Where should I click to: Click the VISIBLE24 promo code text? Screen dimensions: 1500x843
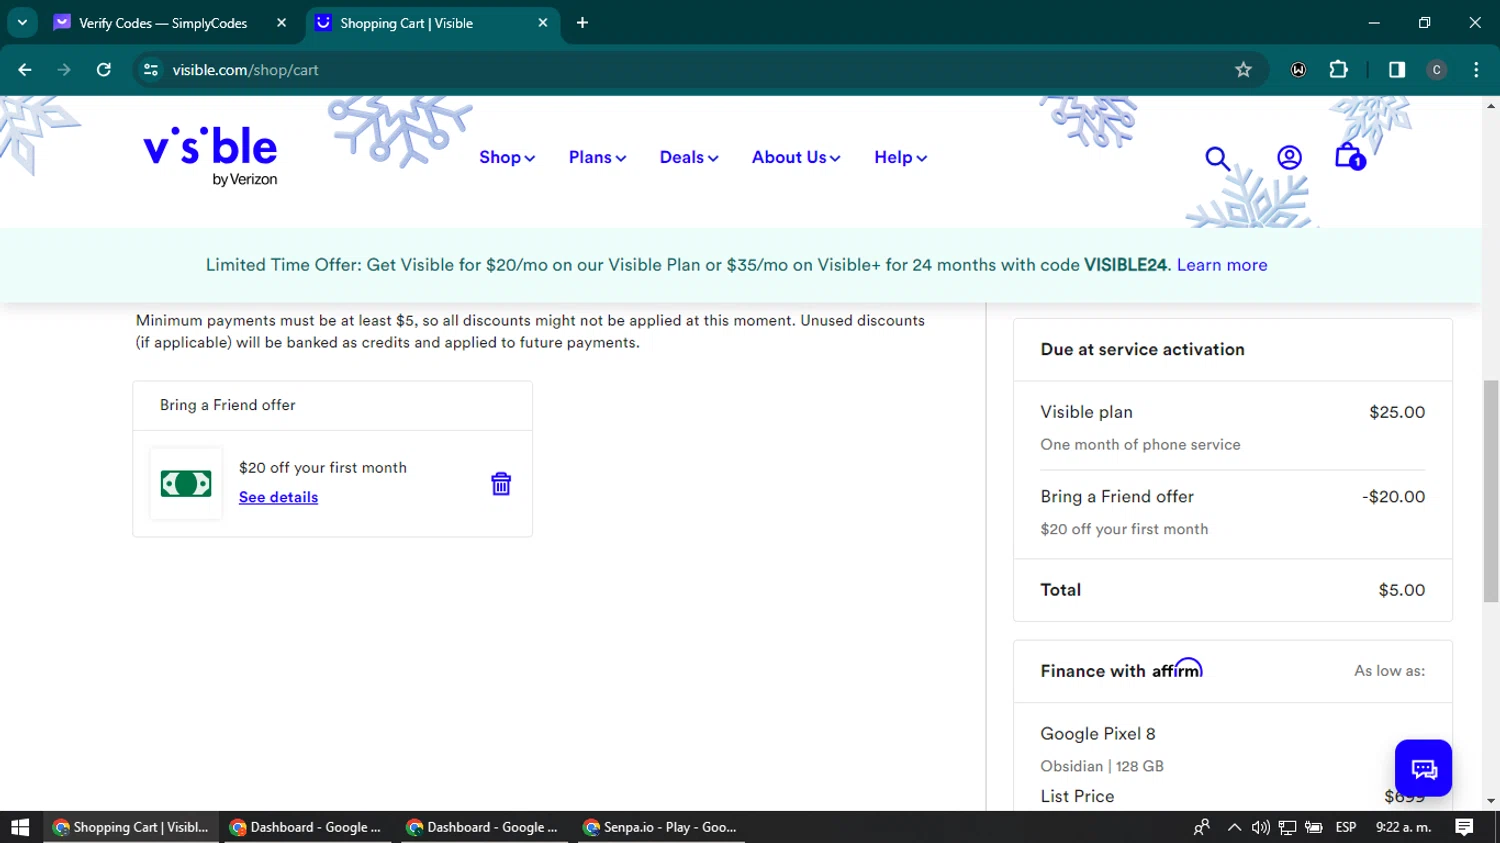1125,265
